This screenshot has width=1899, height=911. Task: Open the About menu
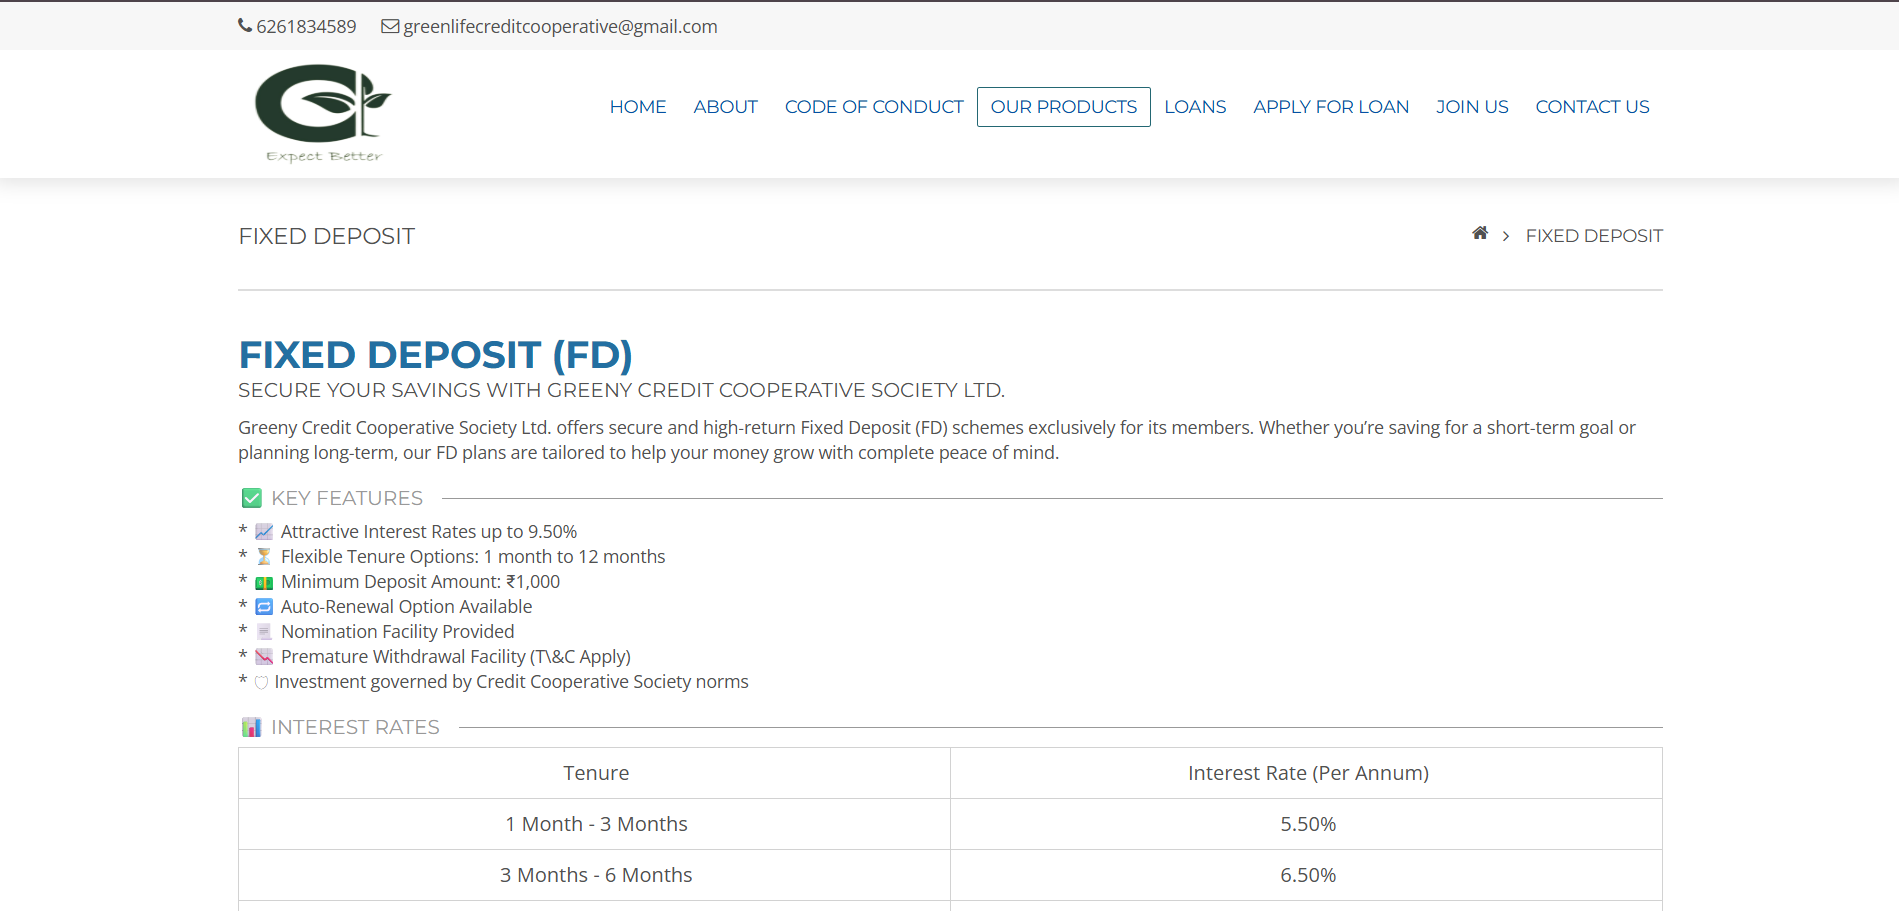[725, 107]
